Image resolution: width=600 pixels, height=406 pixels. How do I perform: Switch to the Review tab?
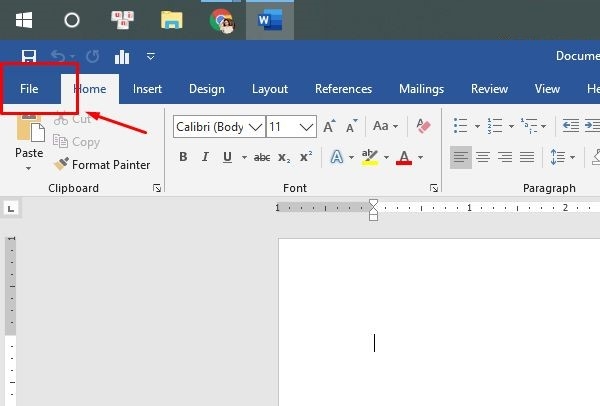489,89
